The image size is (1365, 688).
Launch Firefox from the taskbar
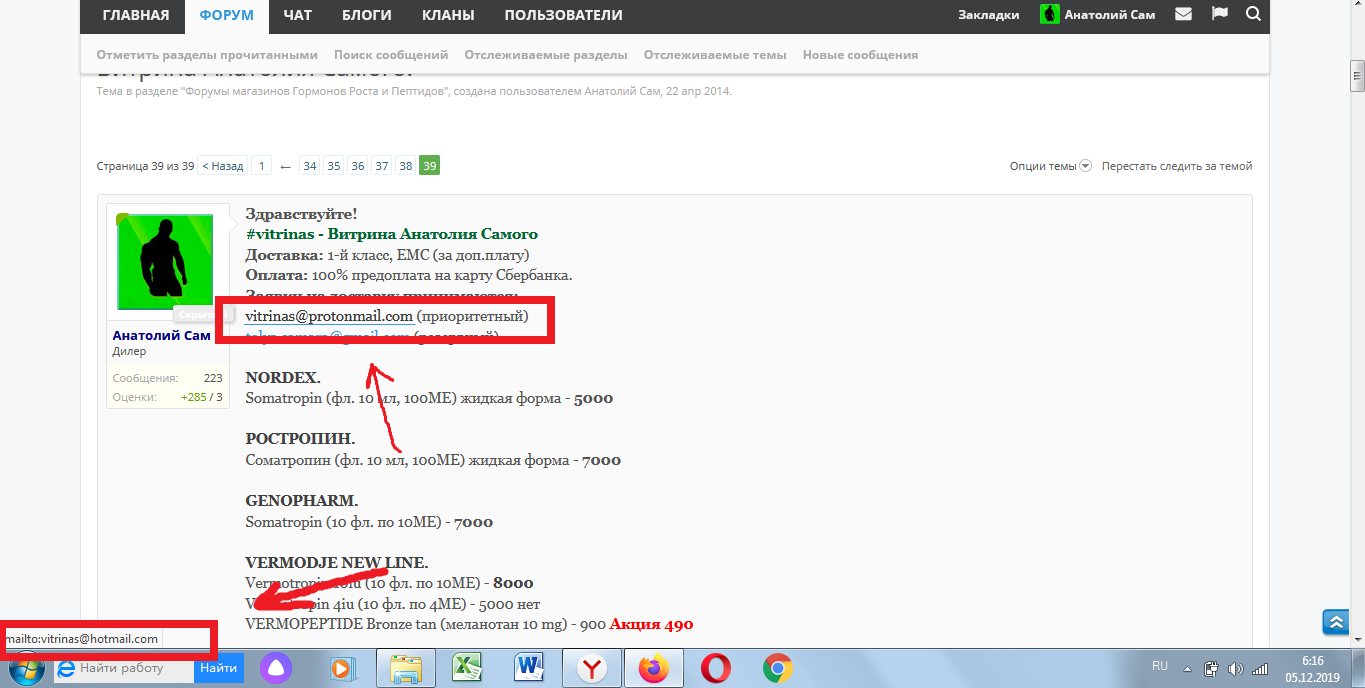pos(656,668)
